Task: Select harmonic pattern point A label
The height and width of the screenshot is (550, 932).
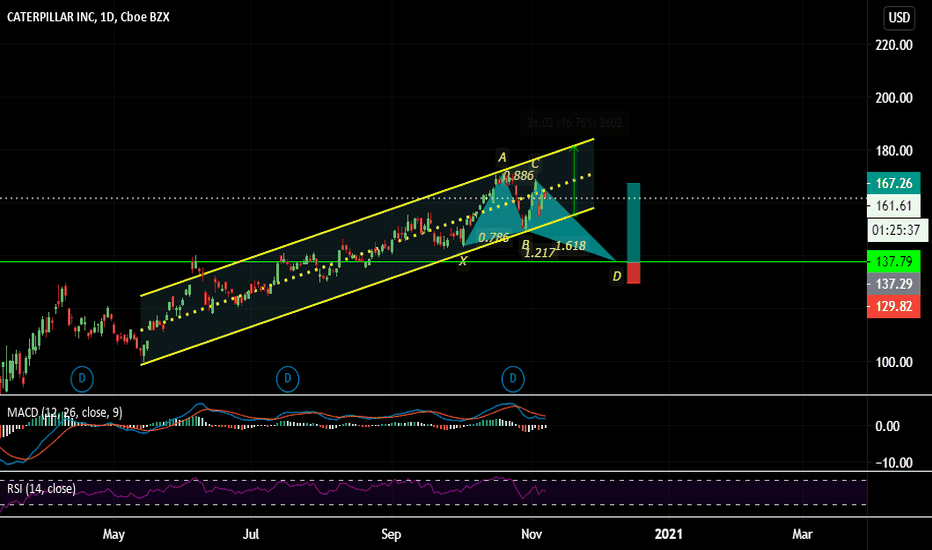Action: tap(502, 158)
